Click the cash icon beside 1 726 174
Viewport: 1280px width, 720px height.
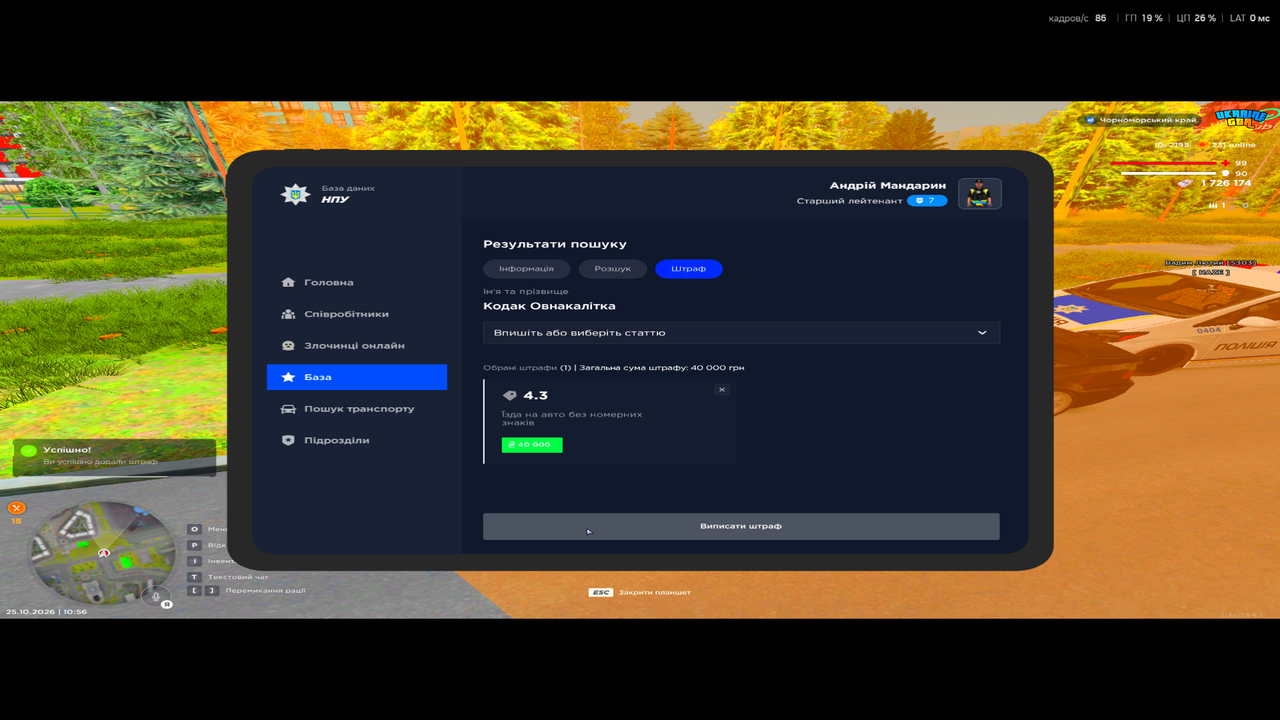pos(1185,184)
